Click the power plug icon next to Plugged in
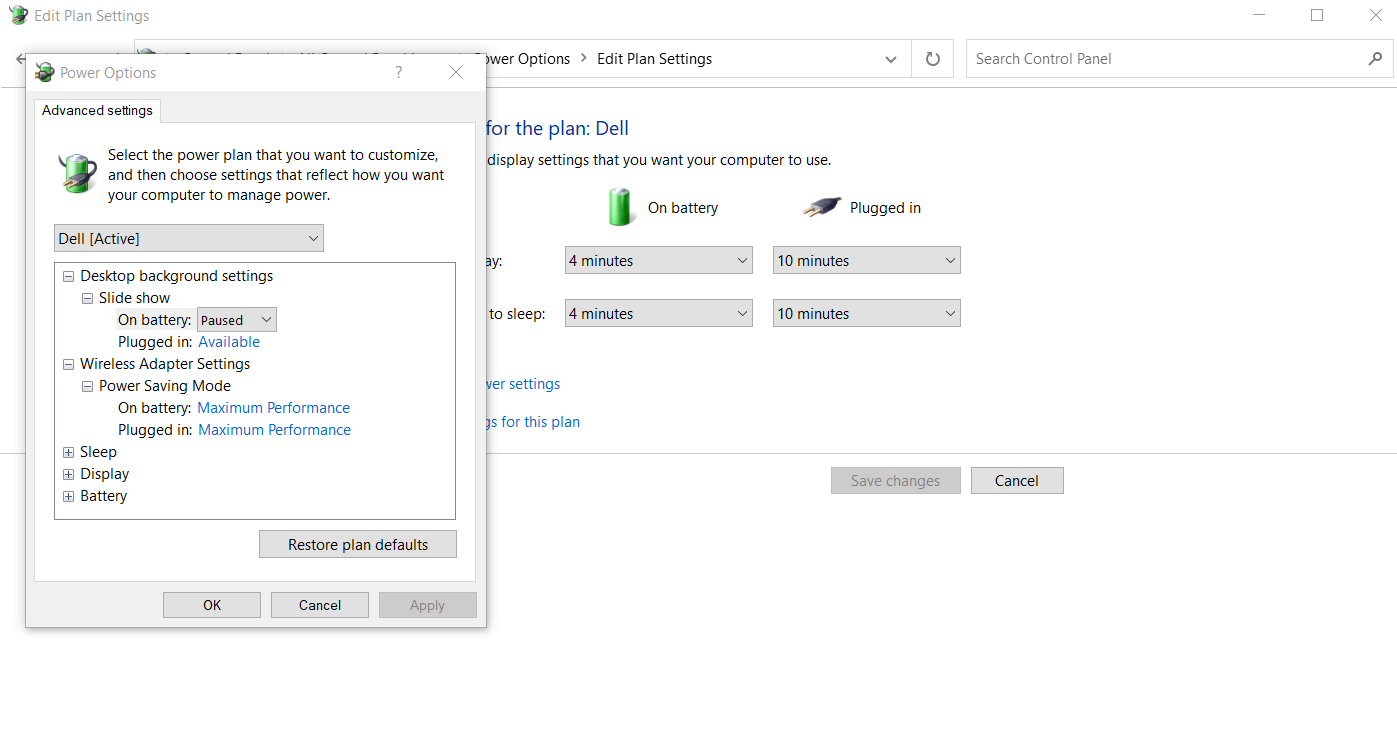 tap(820, 207)
